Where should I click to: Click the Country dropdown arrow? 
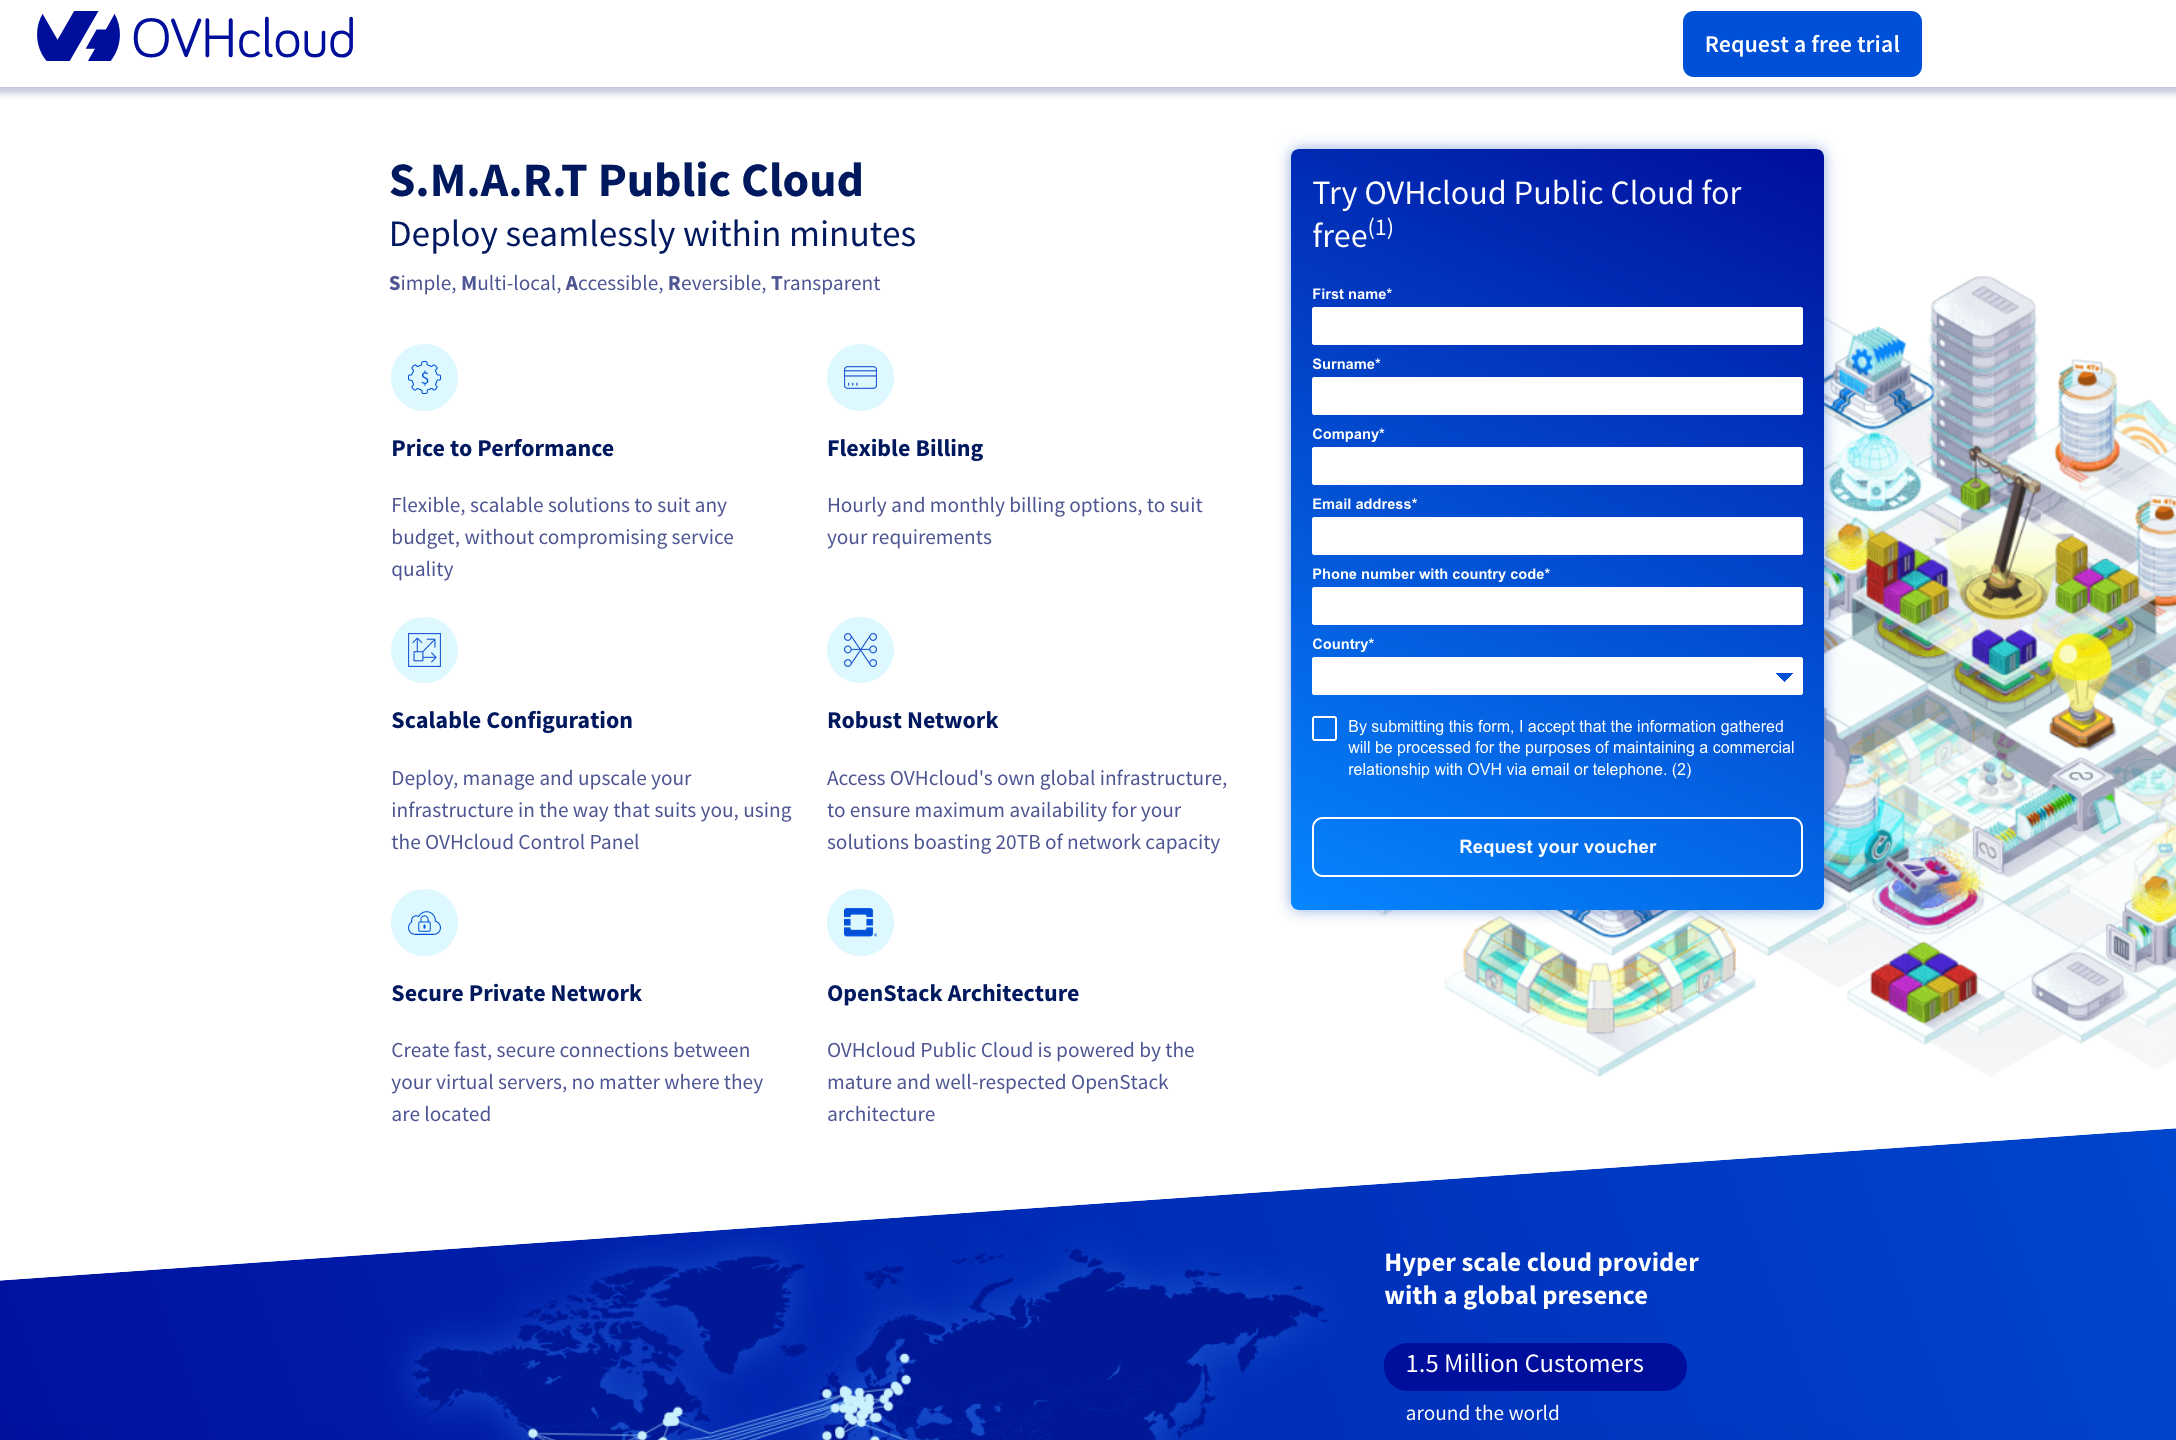(x=1784, y=677)
